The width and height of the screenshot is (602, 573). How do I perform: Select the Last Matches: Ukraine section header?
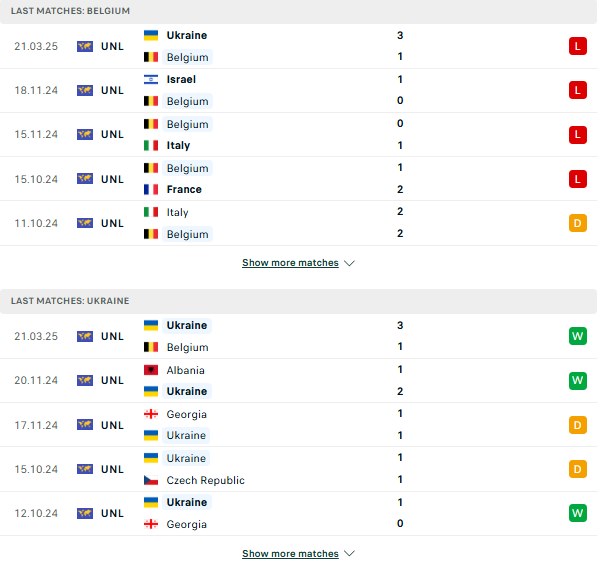coord(298,301)
